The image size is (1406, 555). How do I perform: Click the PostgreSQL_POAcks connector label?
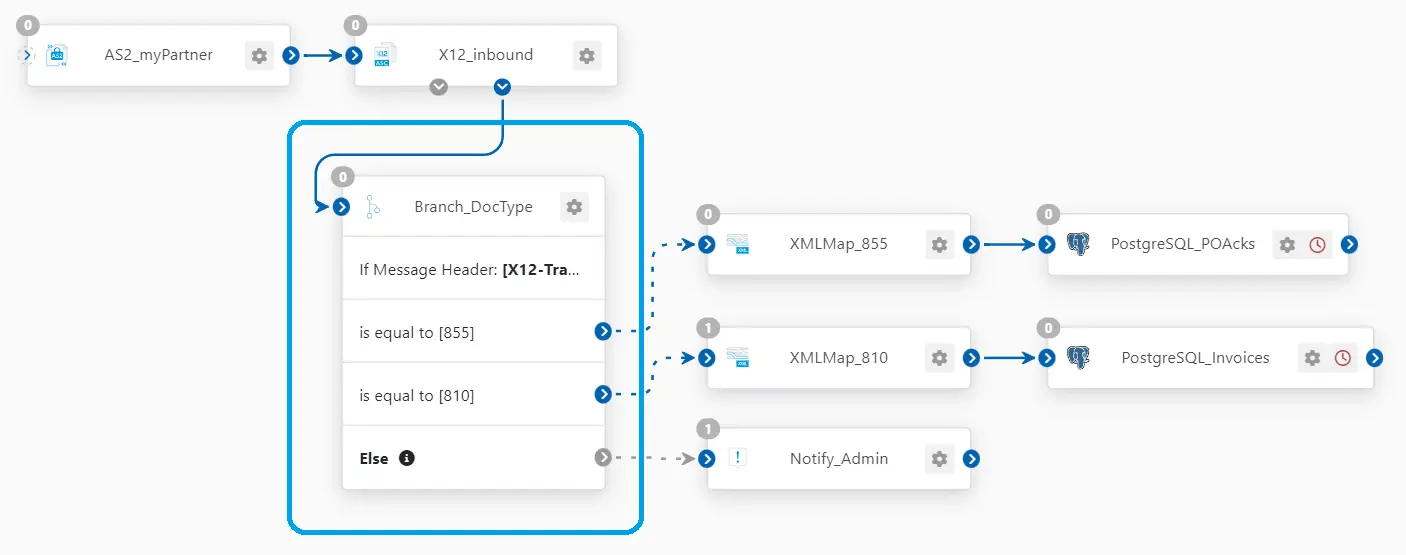(x=1182, y=244)
